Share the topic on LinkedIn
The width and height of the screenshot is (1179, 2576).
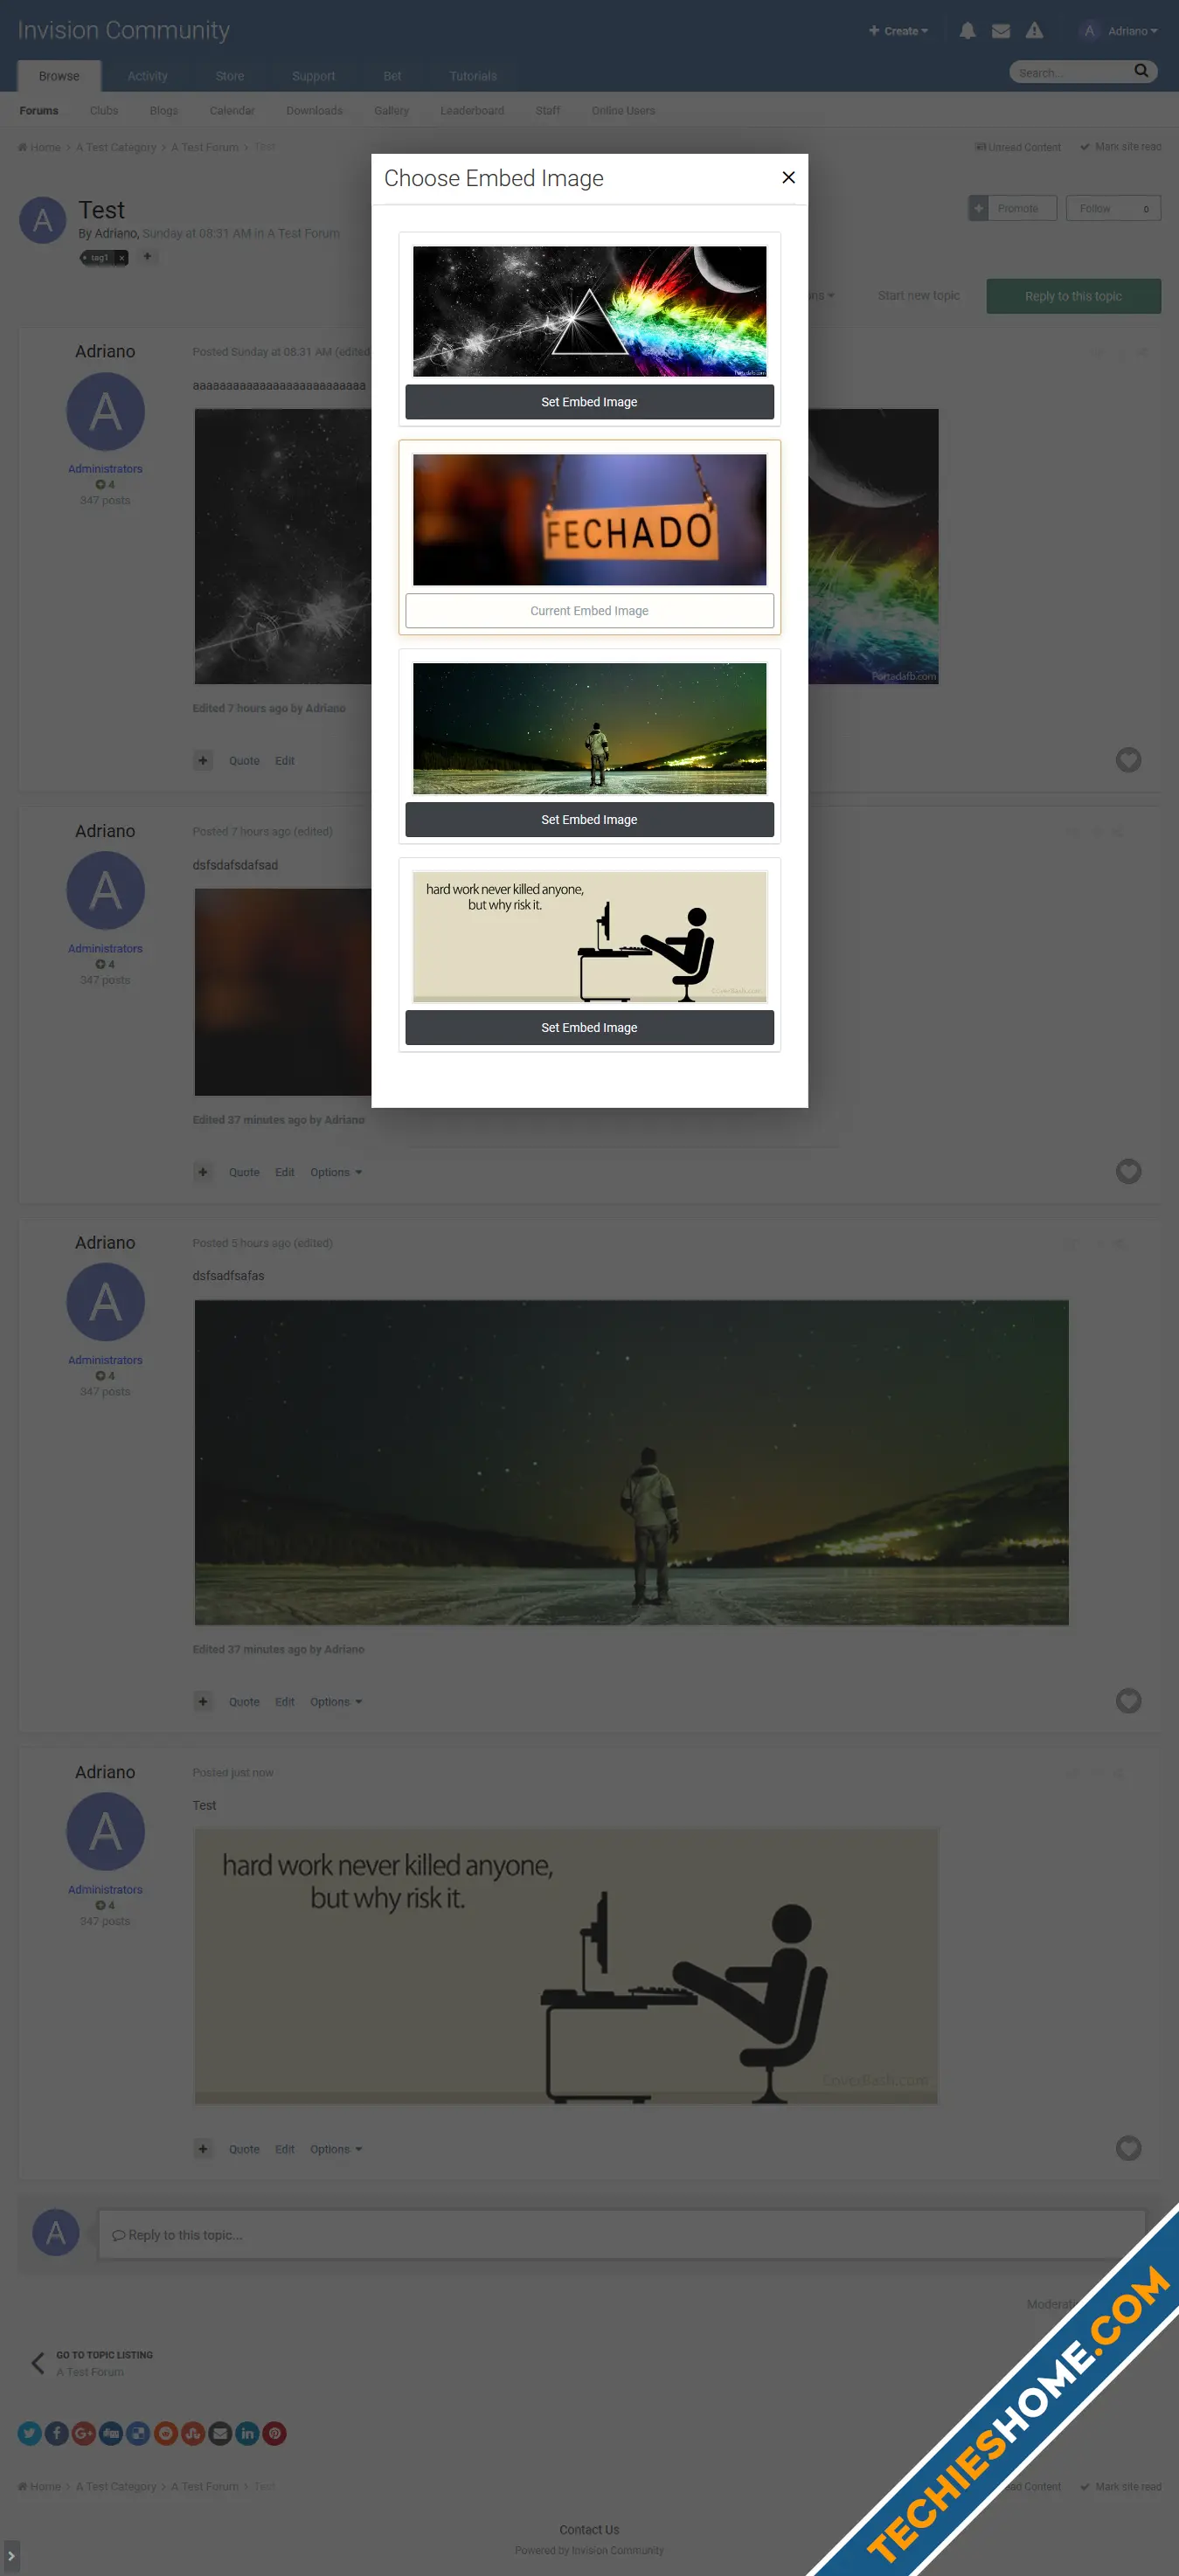click(x=247, y=2433)
